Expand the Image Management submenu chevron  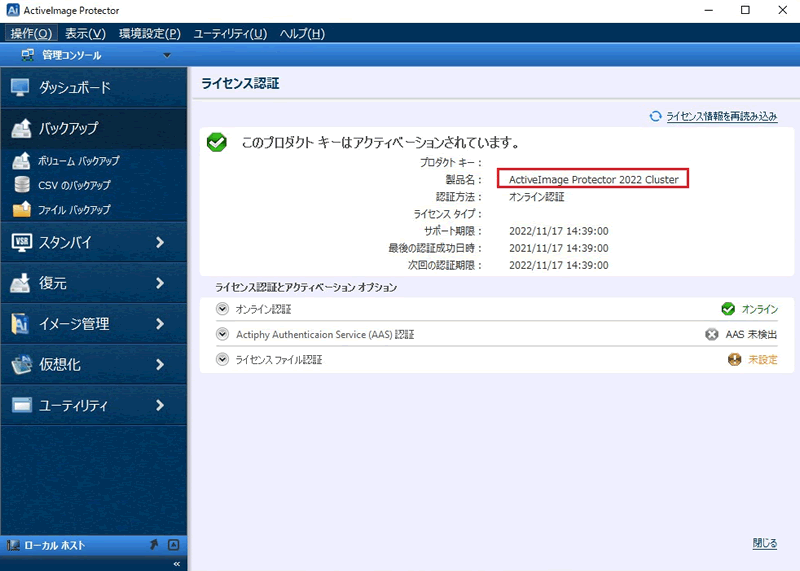pos(160,324)
